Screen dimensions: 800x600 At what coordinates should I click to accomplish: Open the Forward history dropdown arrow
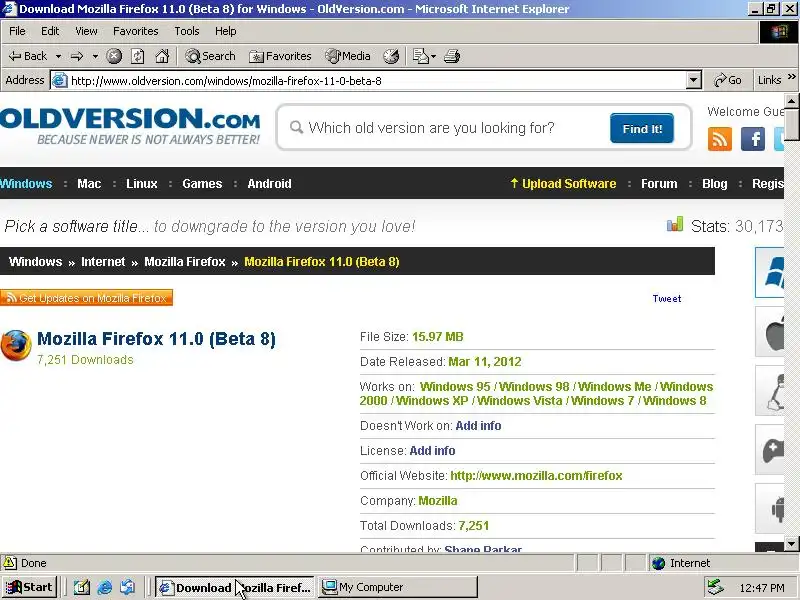pyautogui.click(x=95, y=56)
